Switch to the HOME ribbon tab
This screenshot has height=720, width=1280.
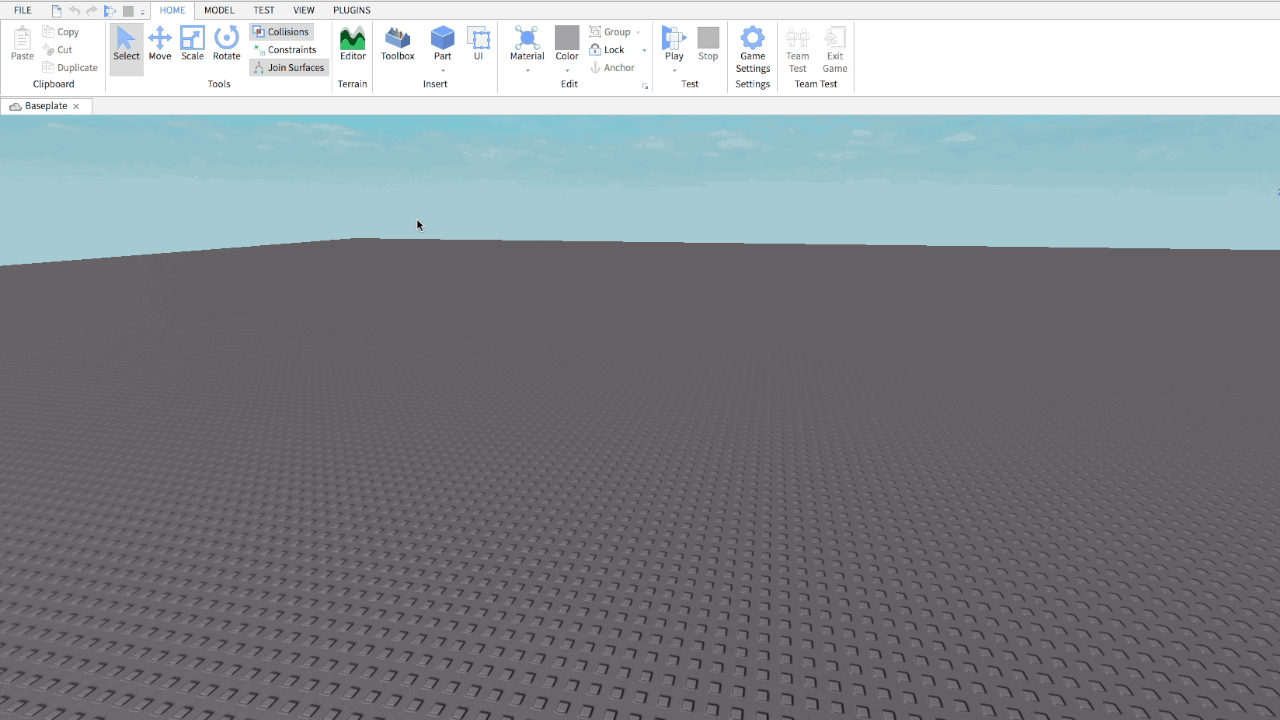(172, 10)
